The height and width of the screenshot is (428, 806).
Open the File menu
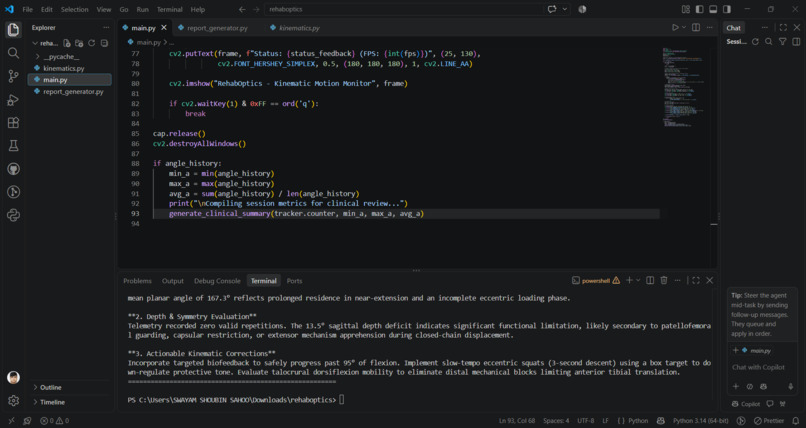(27, 9)
